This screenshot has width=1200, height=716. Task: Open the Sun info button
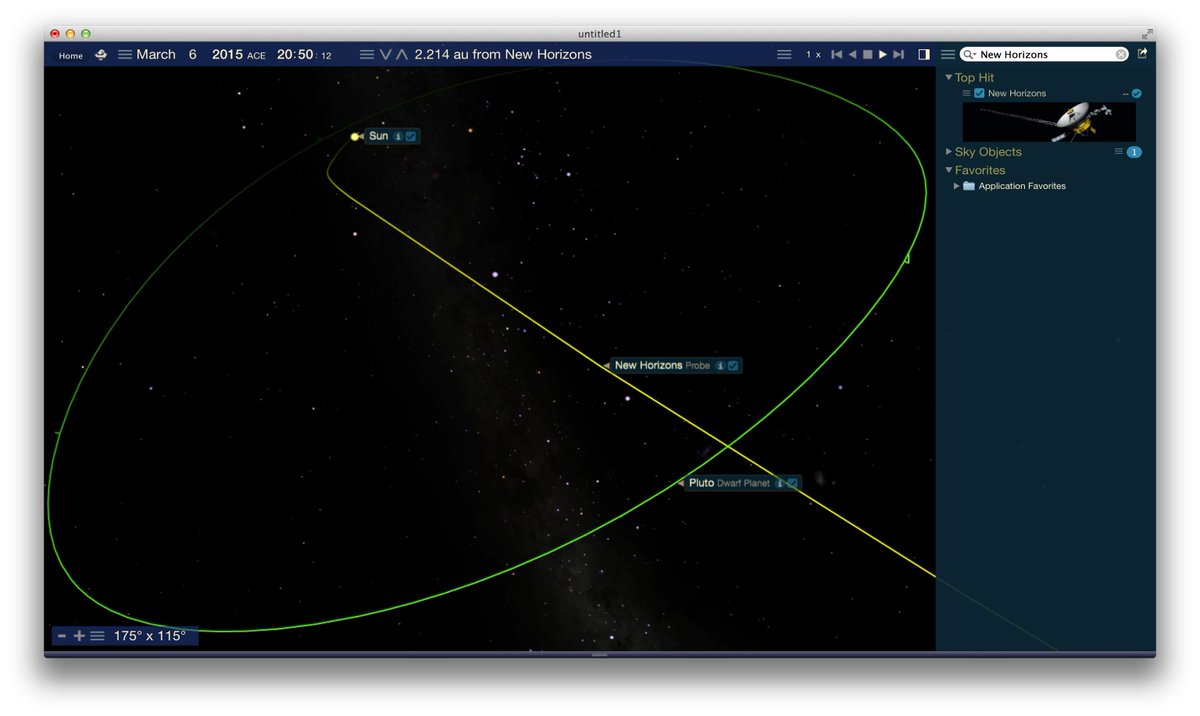point(398,136)
